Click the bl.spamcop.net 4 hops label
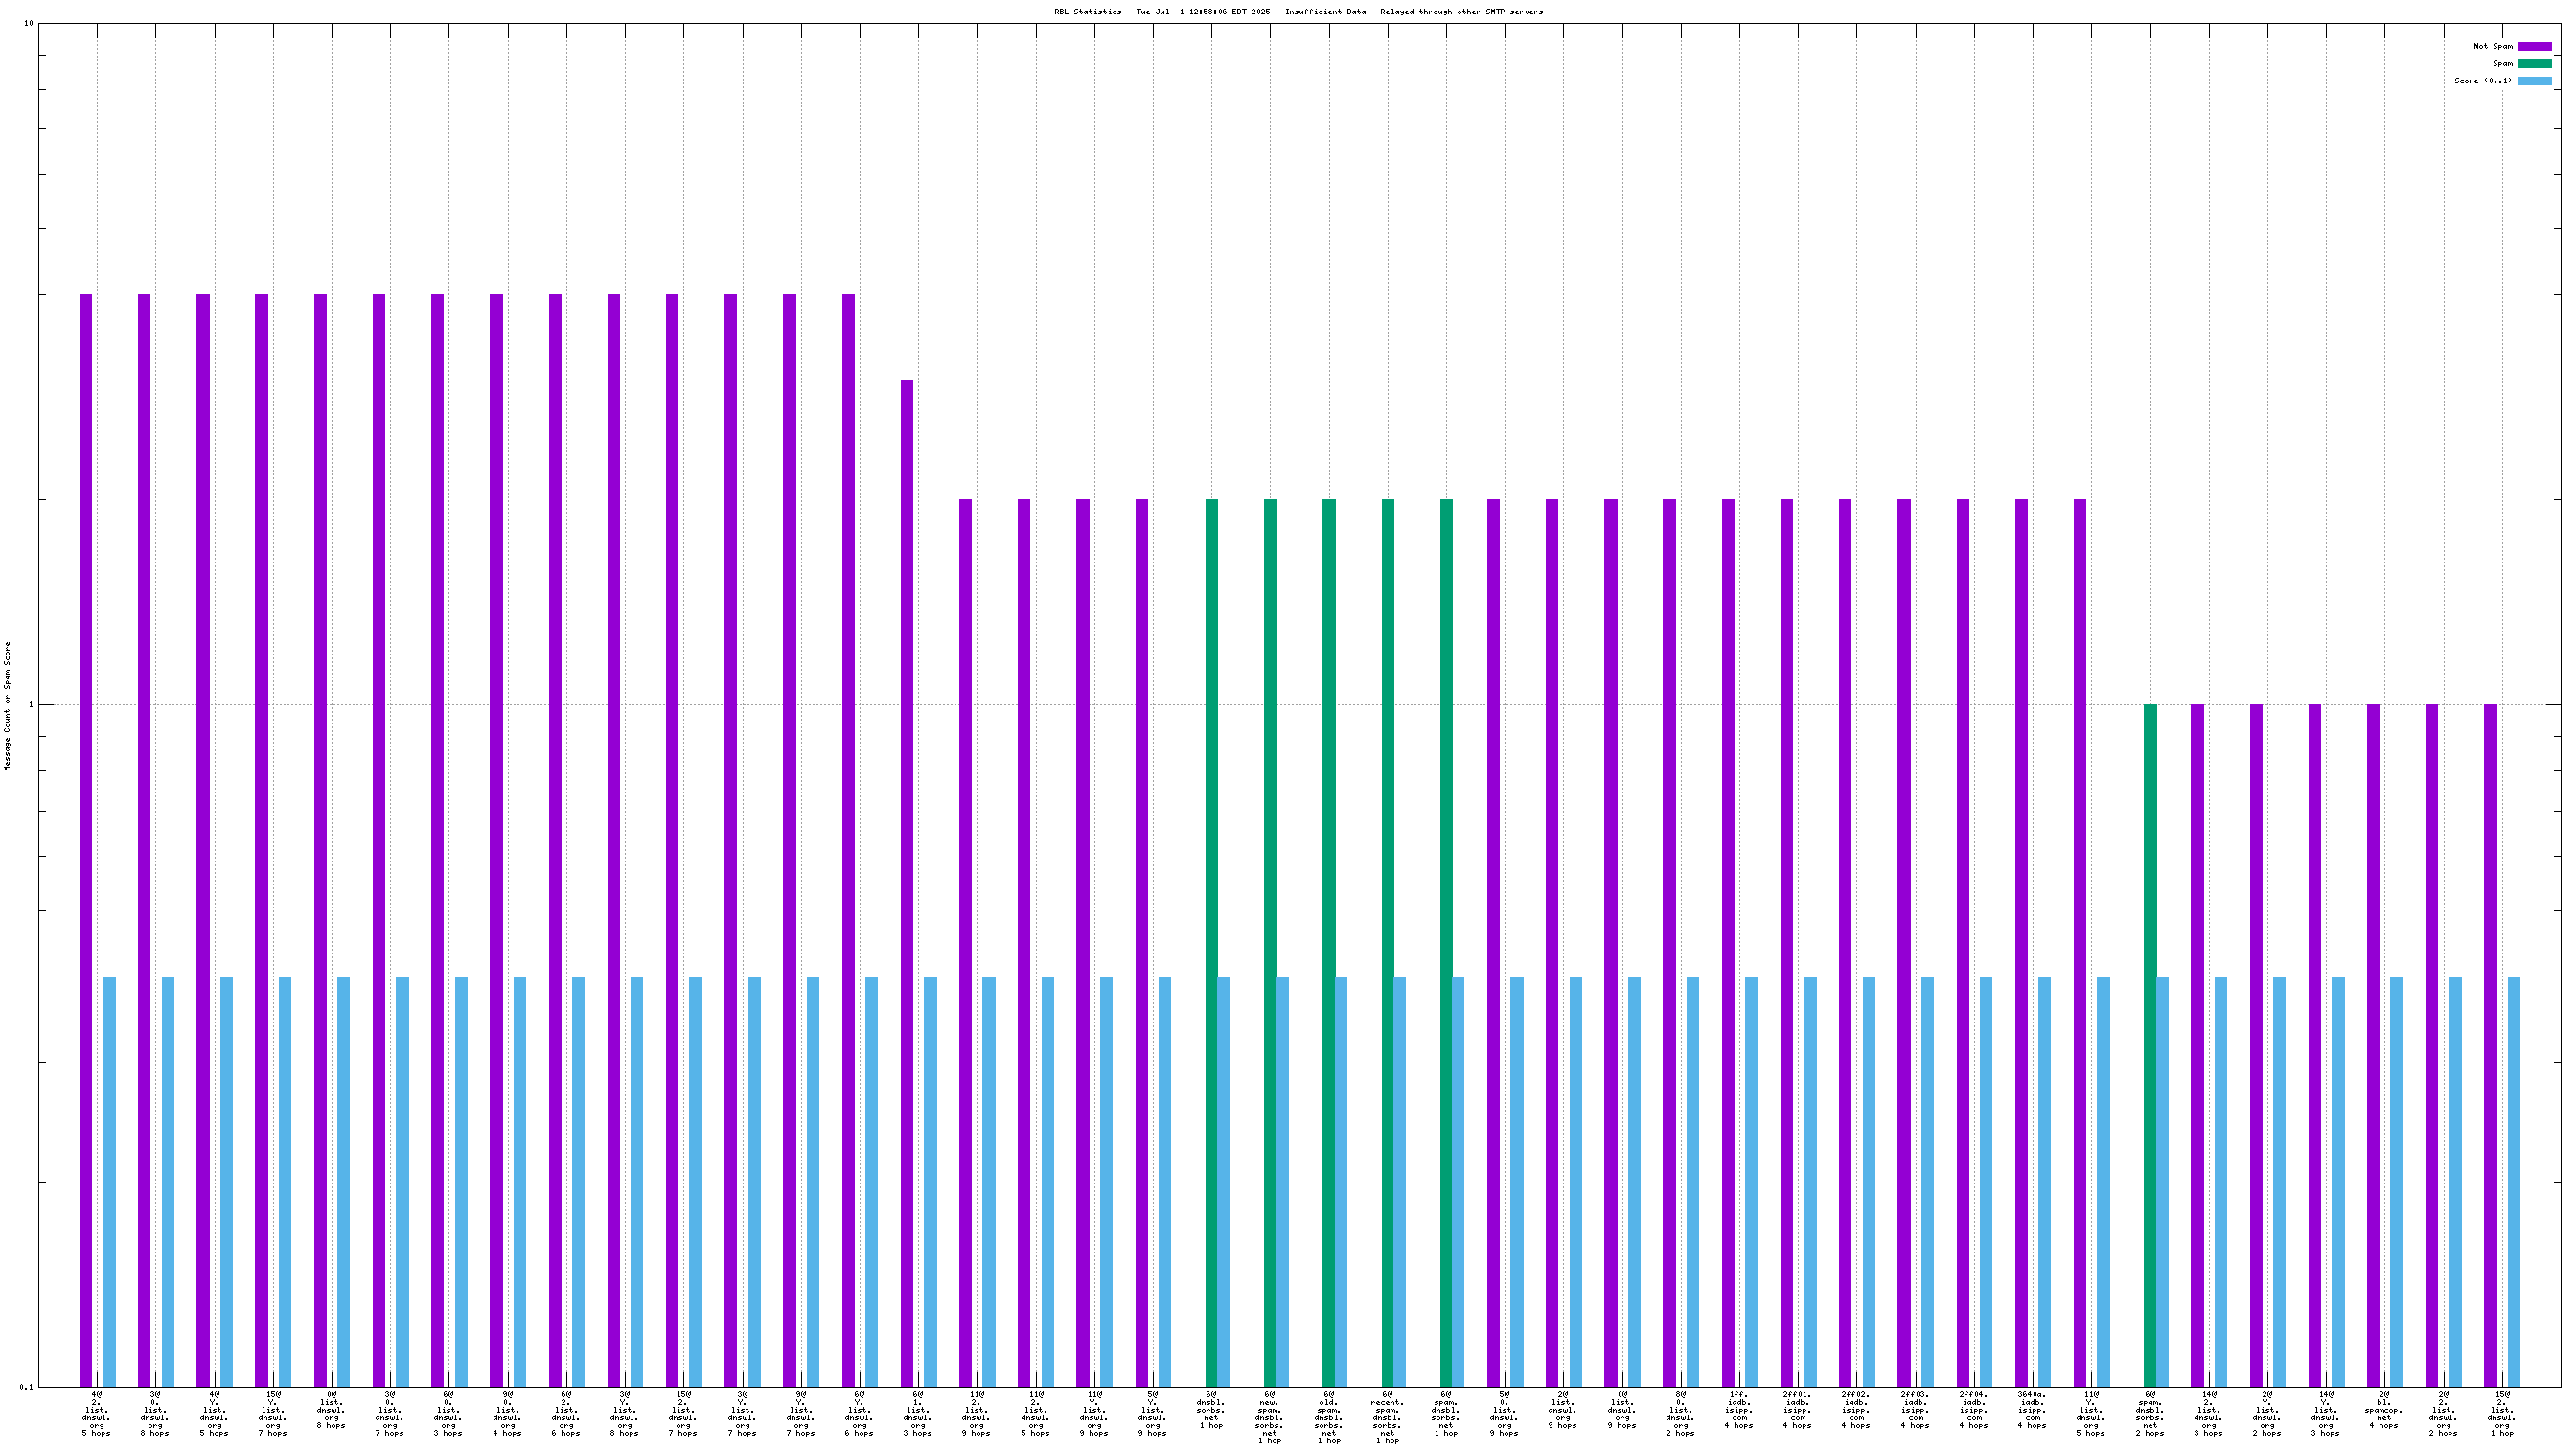 [2384, 1409]
